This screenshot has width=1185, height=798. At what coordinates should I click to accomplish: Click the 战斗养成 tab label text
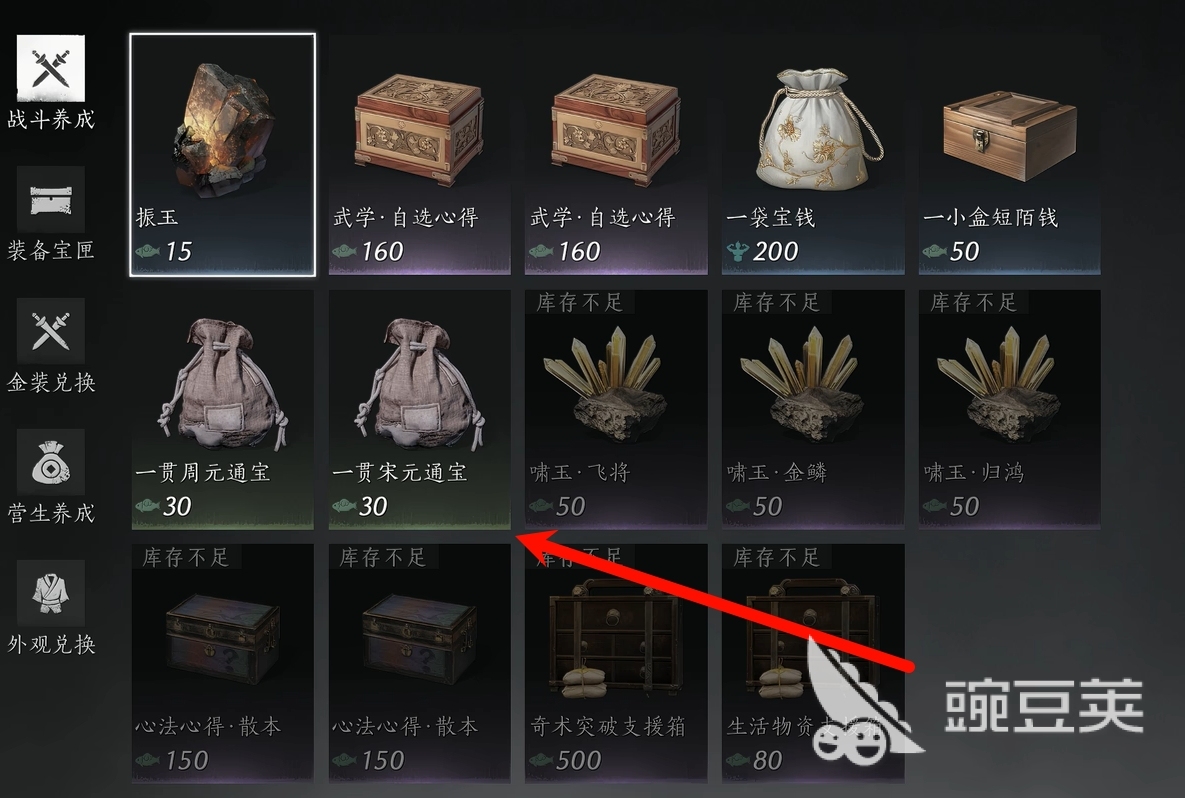(x=51, y=119)
